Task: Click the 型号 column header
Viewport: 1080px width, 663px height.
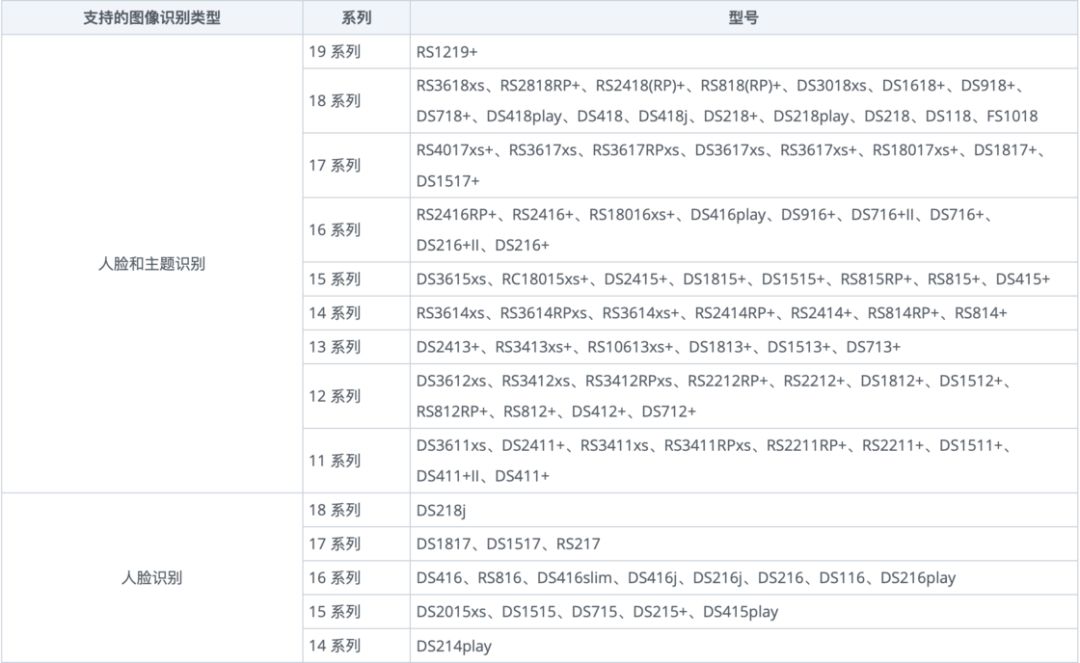Action: [x=744, y=19]
